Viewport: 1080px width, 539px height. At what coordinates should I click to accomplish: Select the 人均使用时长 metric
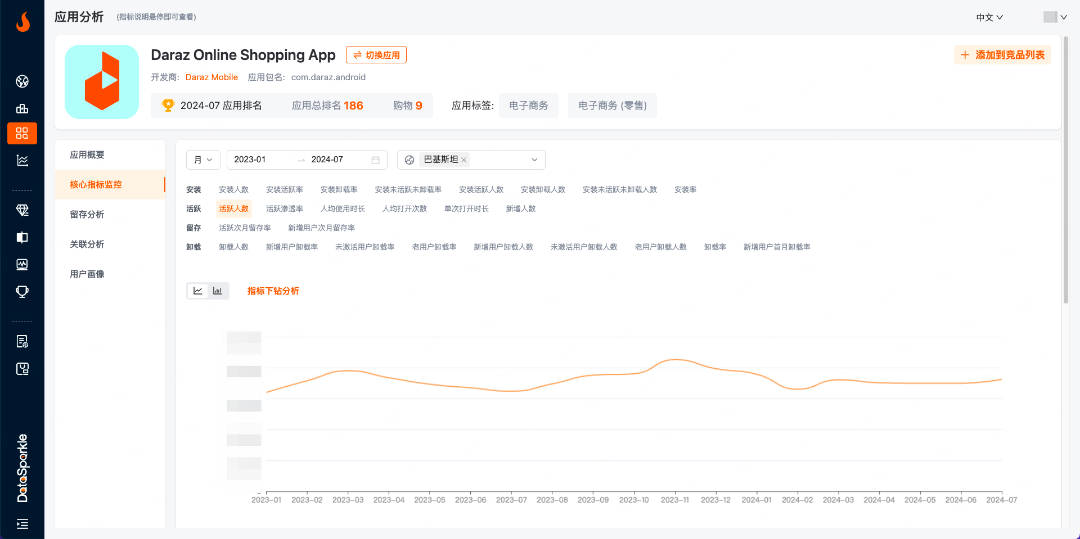(342, 209)
